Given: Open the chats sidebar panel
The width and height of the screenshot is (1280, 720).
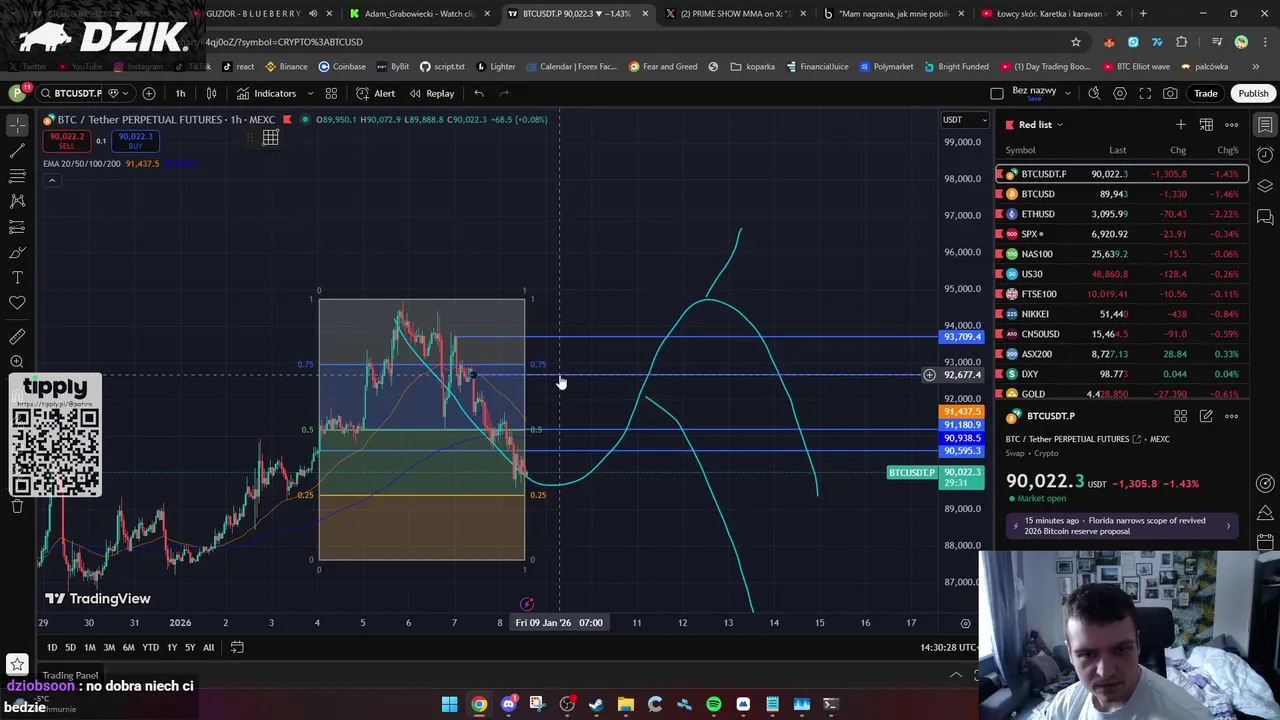Looking at the screenshot, I should [x=1265, y=217].
